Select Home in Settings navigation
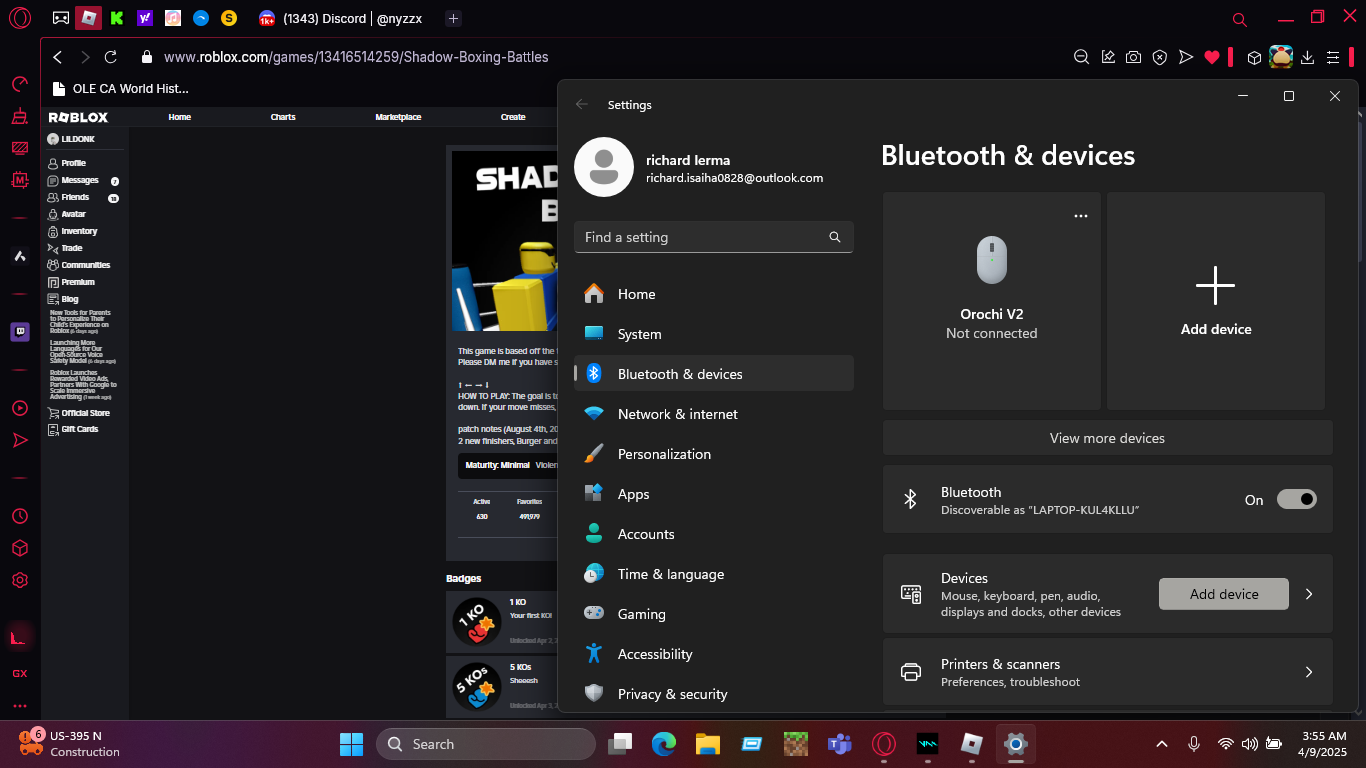 click(x=714, y=294)
